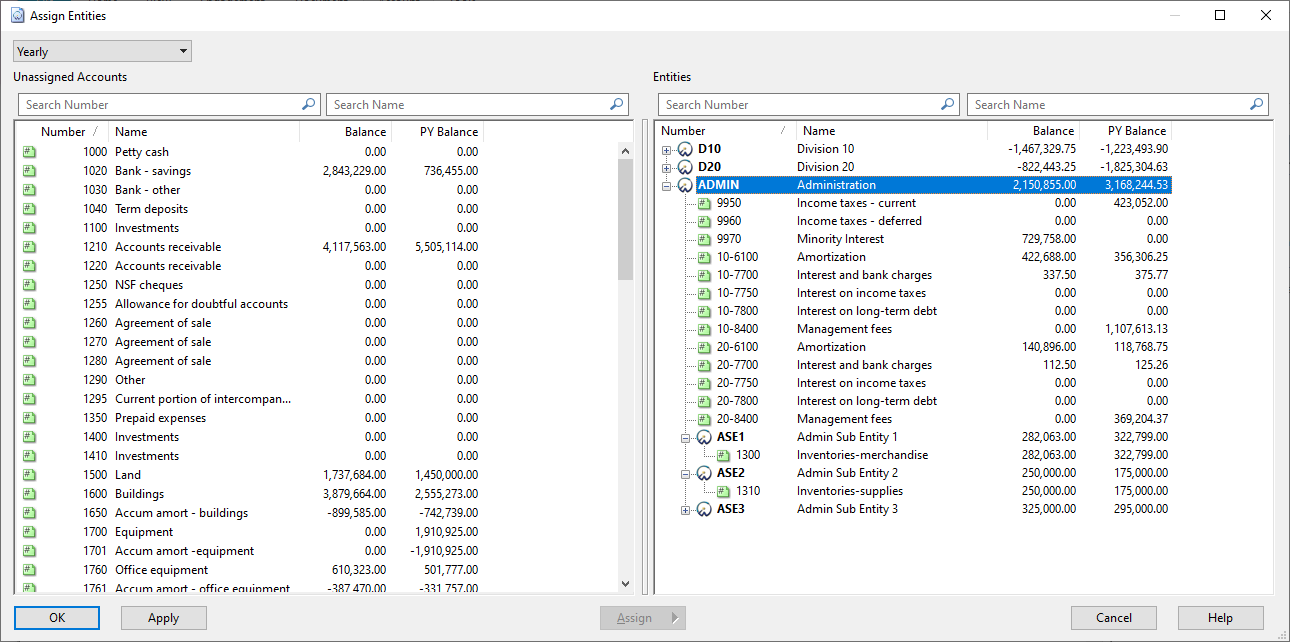Image resolution: width=1290 pixels, height=642 pixels.
Task: Click the account icon for 9950 Income taxes - current
Action: pos(704,203)
